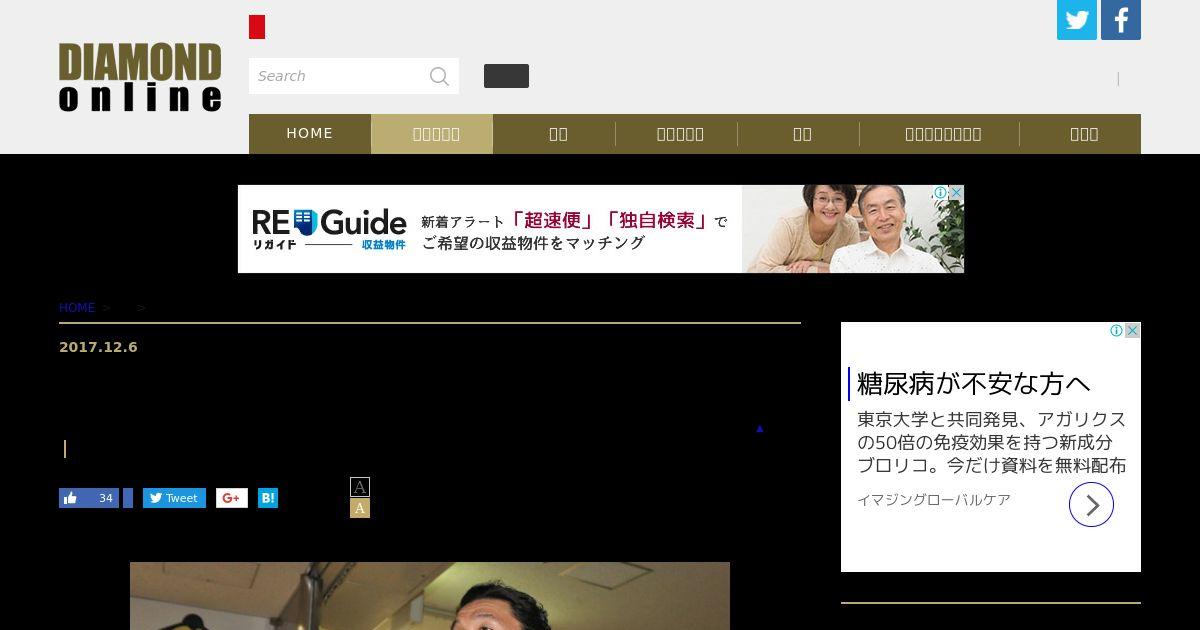Open the diabetes ad headline in sidebar
The height and width of the screenshot is (630, 1200).
coord(974,384)
